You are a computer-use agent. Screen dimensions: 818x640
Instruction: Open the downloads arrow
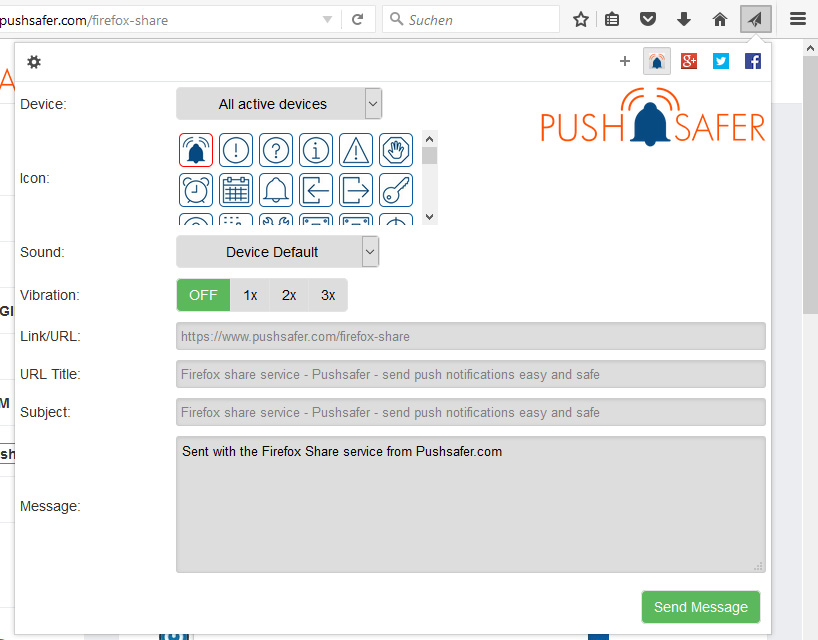coord(683,20)
